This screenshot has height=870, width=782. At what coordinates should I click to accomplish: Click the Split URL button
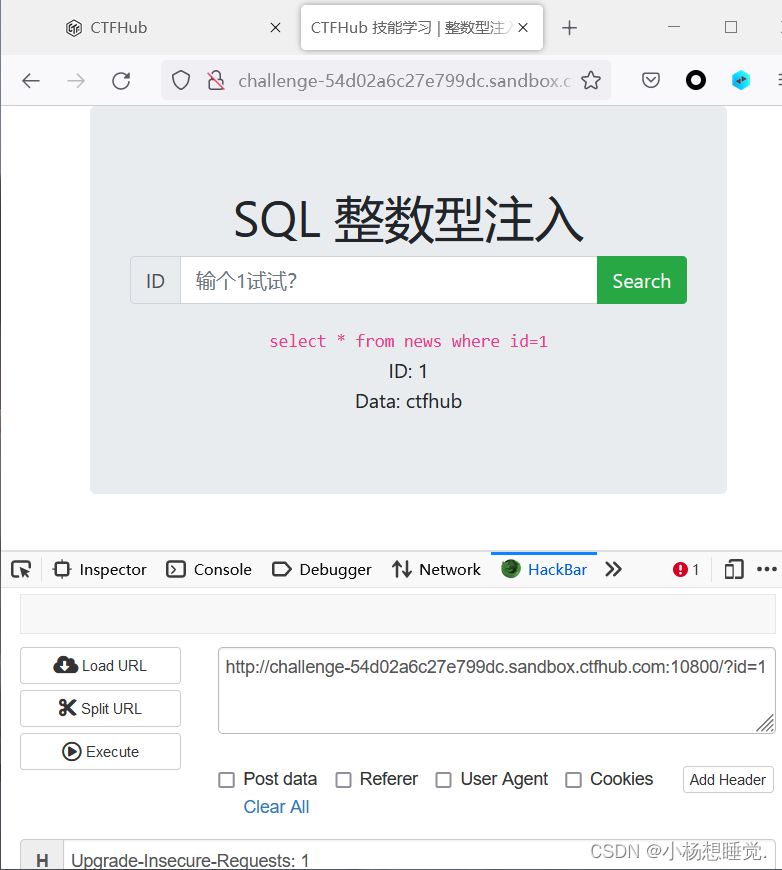(x=100, y=709)
